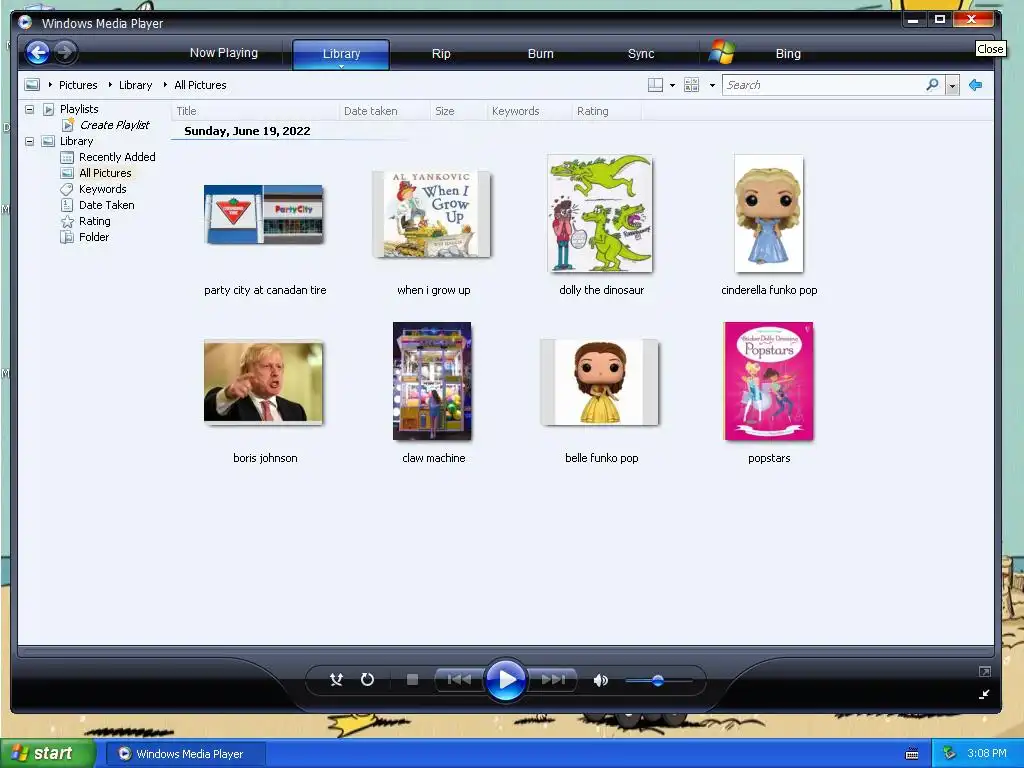Image resolution: width=1024 pixels, height=768 pixels.
Task: Toggle repeat mode
Action: (x=367, y=680)
